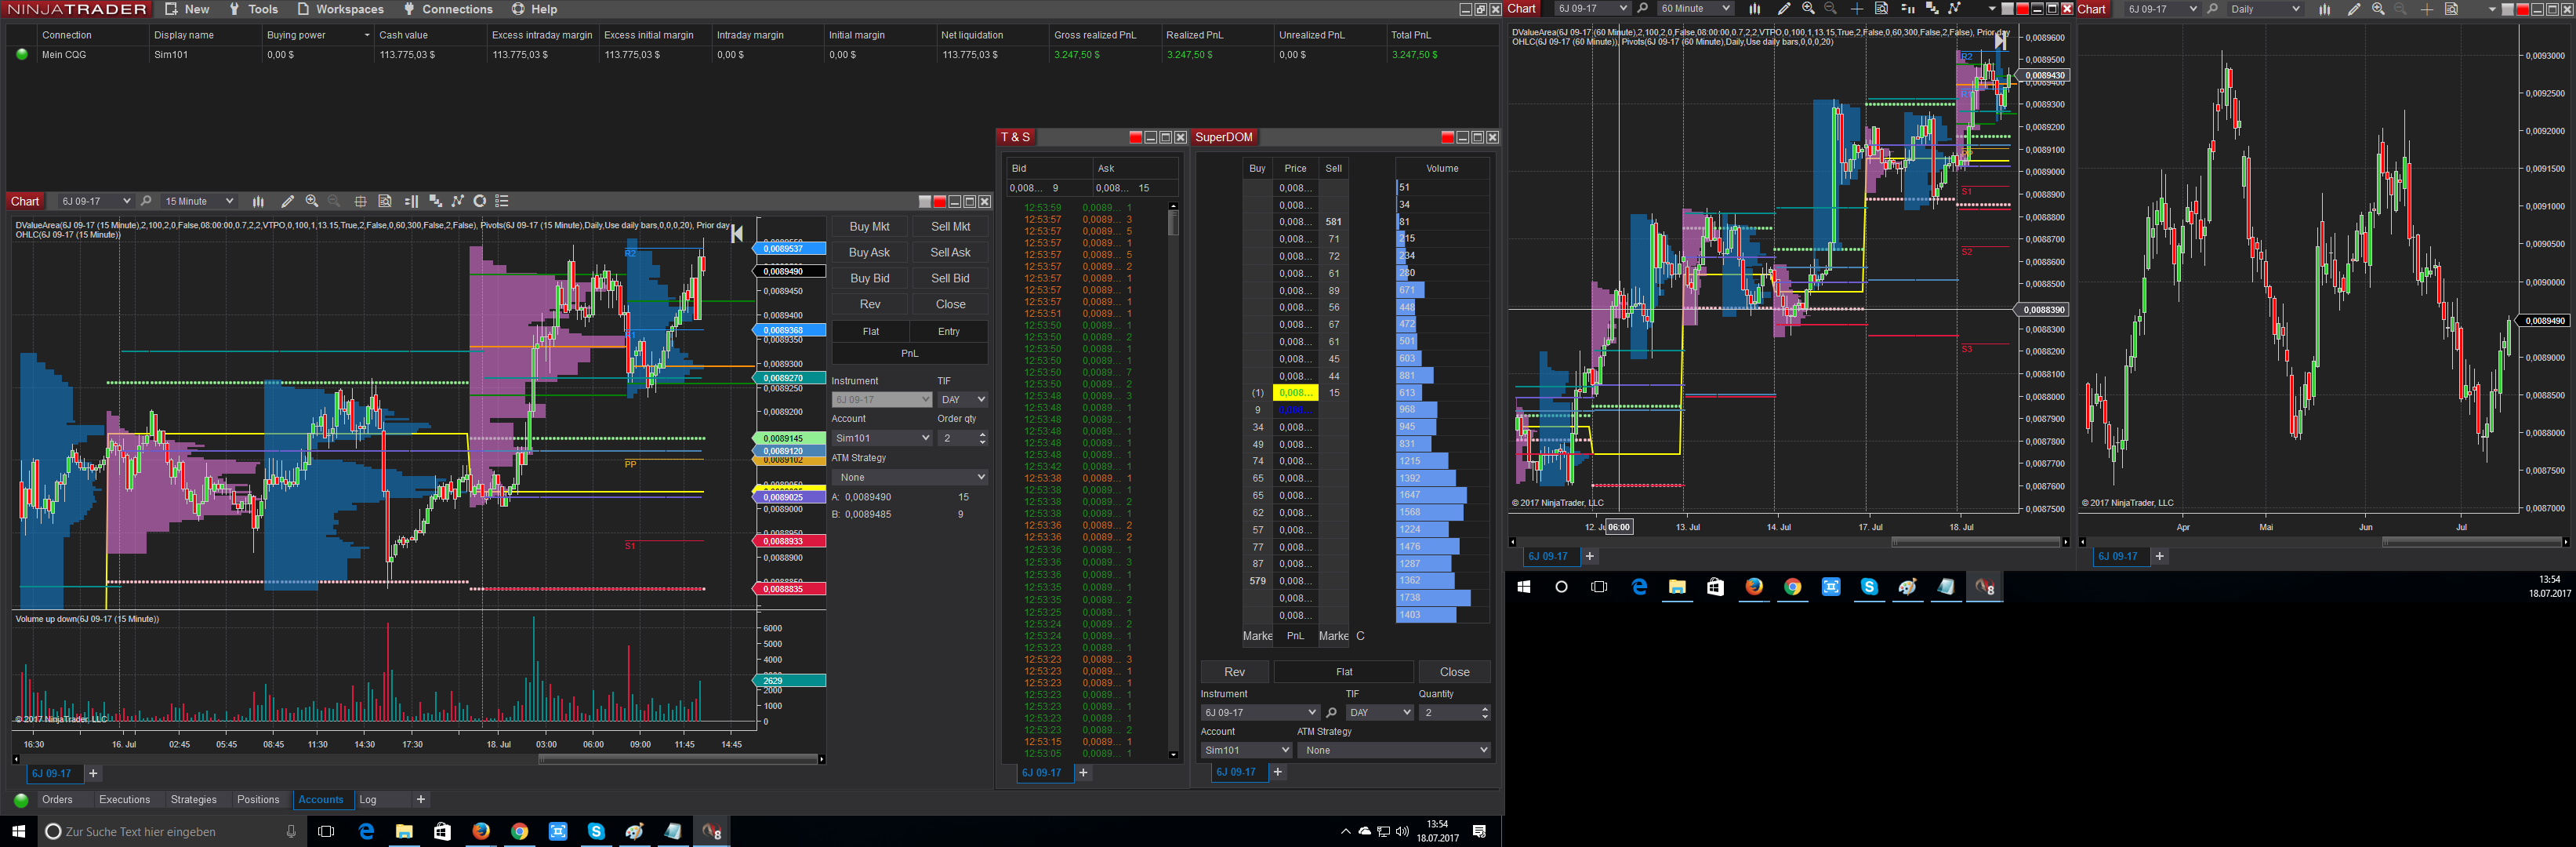This screenshot has width=2576, height=847.
Task: Toggle gray link square on 15 Minute chart
Action: 925,202
